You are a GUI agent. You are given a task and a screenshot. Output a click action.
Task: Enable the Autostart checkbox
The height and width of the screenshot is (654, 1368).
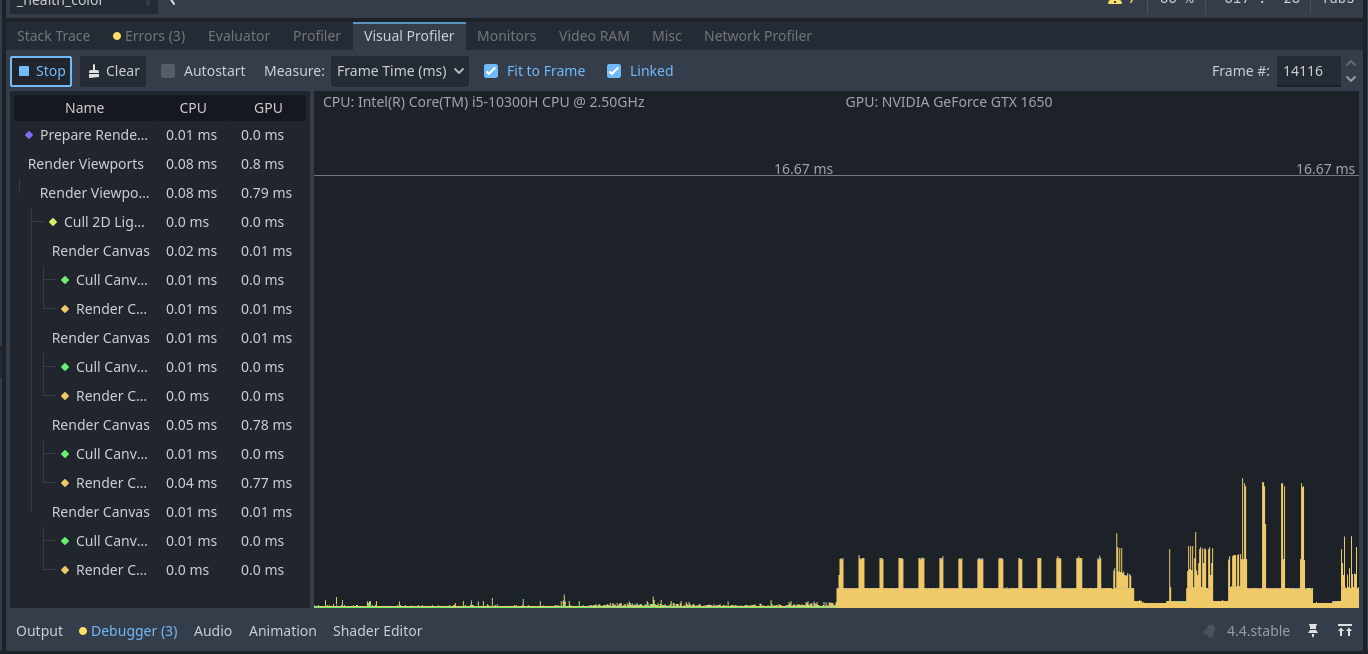(x=168, y=71)
